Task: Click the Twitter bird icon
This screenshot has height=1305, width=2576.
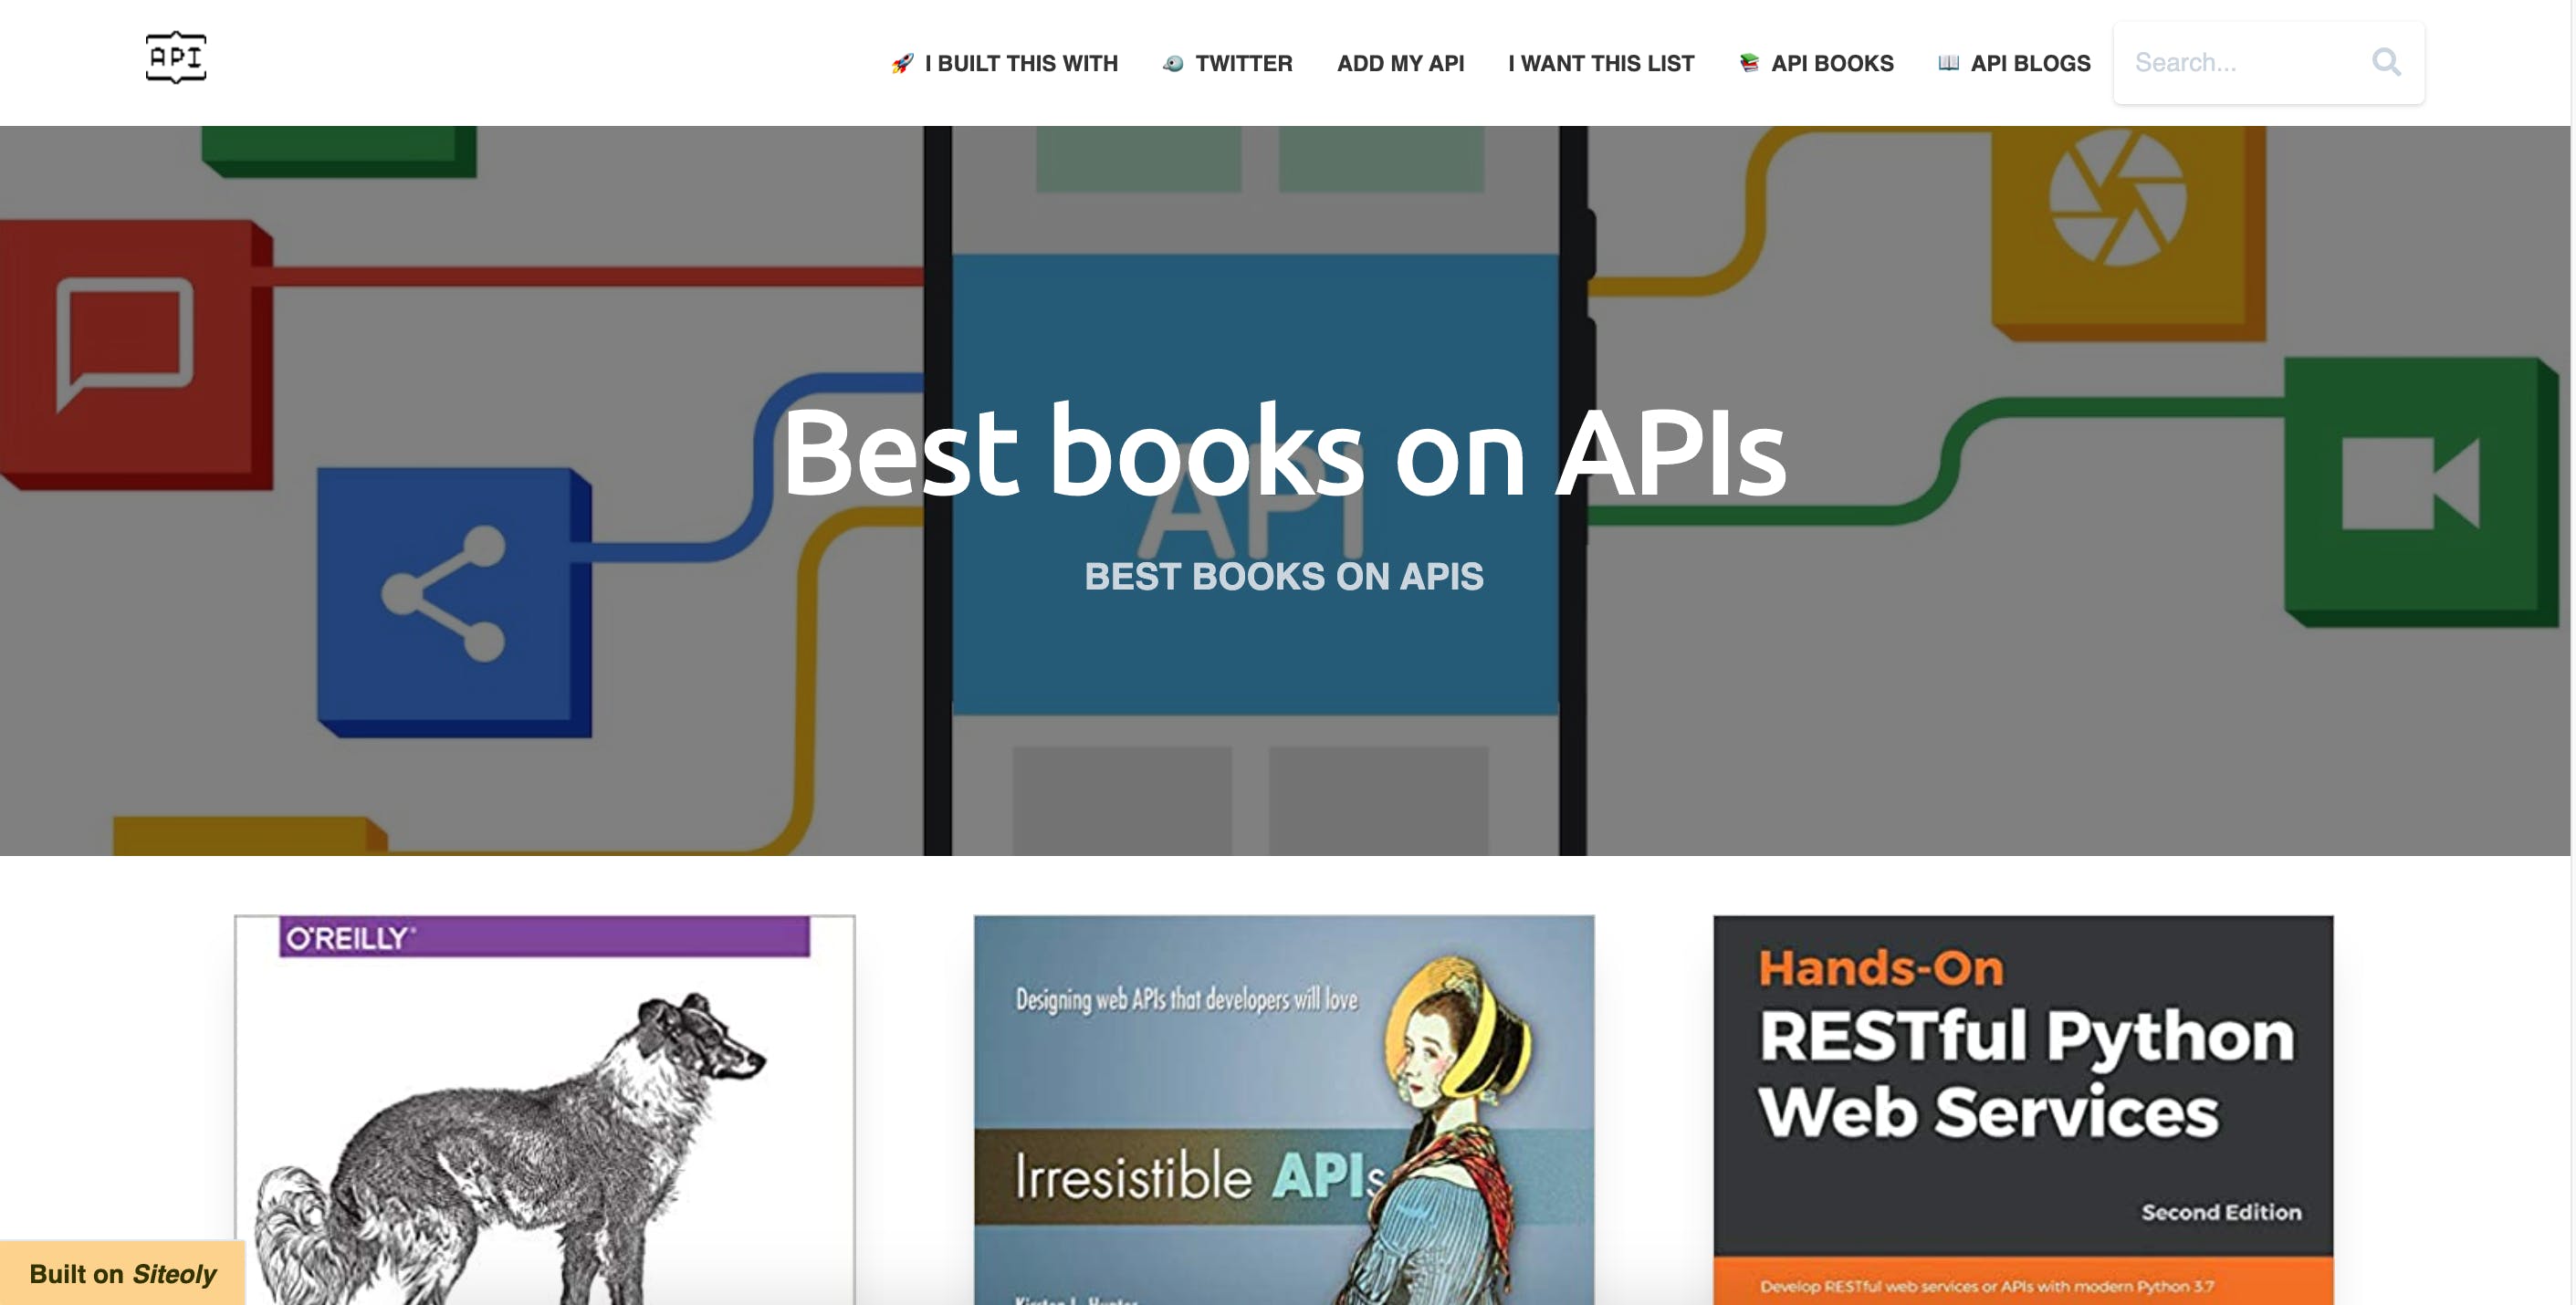Action: (x=1173, y=64)
